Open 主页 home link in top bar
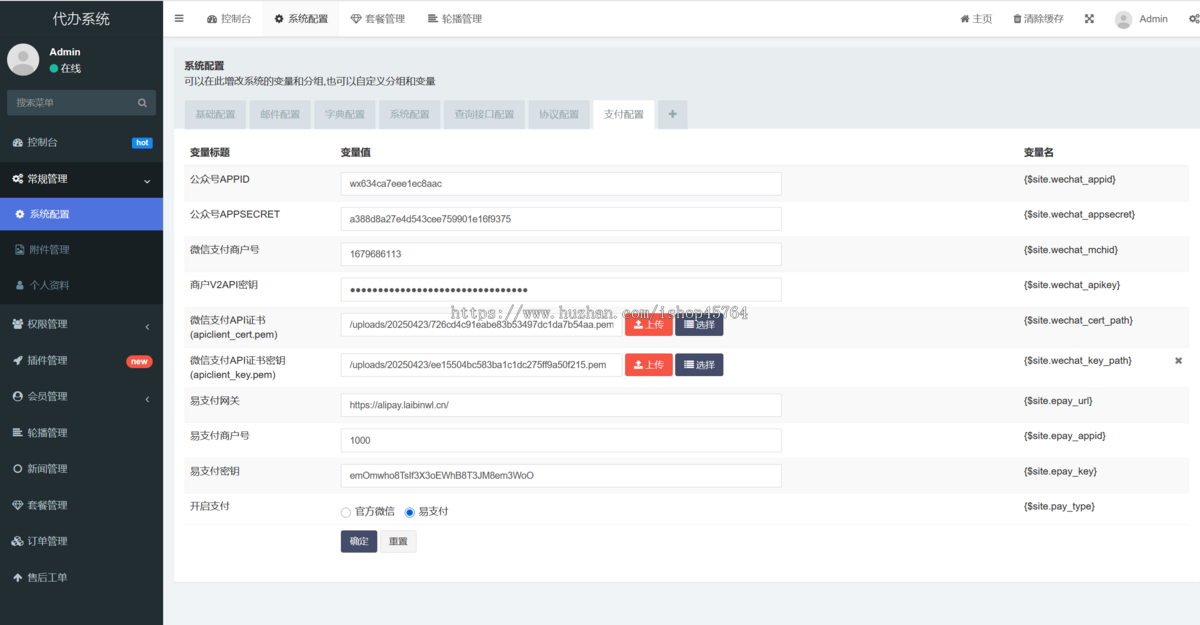The height and width of the screenshot is (625, 1200). tap(976, 19)
